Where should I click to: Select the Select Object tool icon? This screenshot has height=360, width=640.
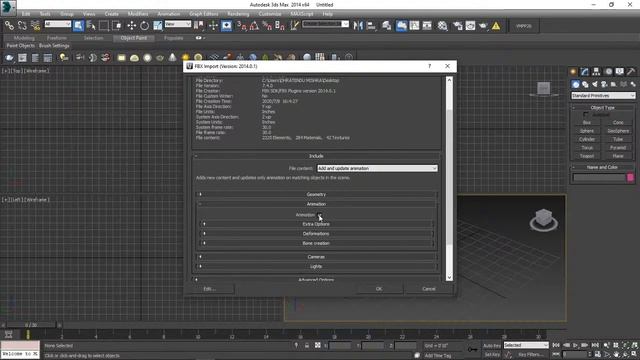point(78,26)
